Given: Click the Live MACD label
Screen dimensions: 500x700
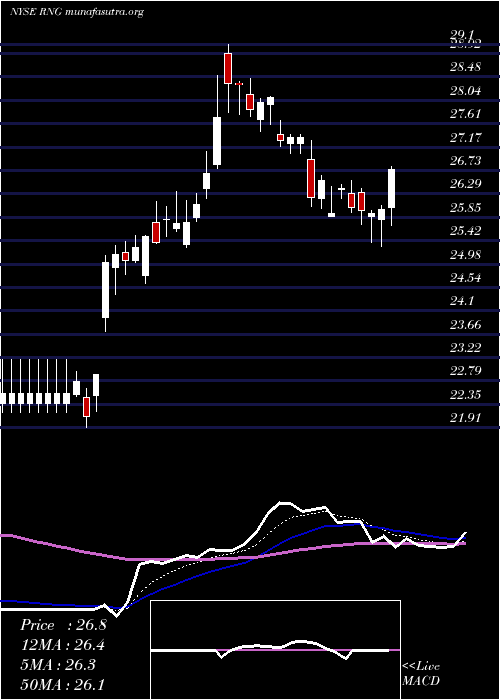Looking at the screenshot, I should tap(421, 673).
